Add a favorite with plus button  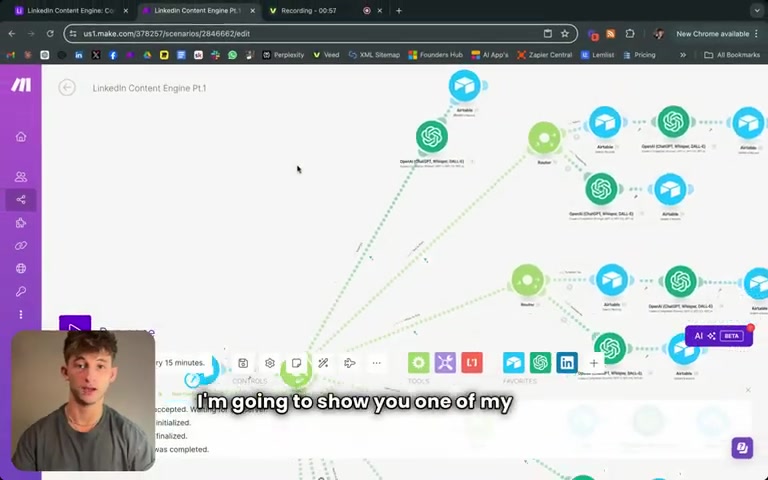point(594,363)
